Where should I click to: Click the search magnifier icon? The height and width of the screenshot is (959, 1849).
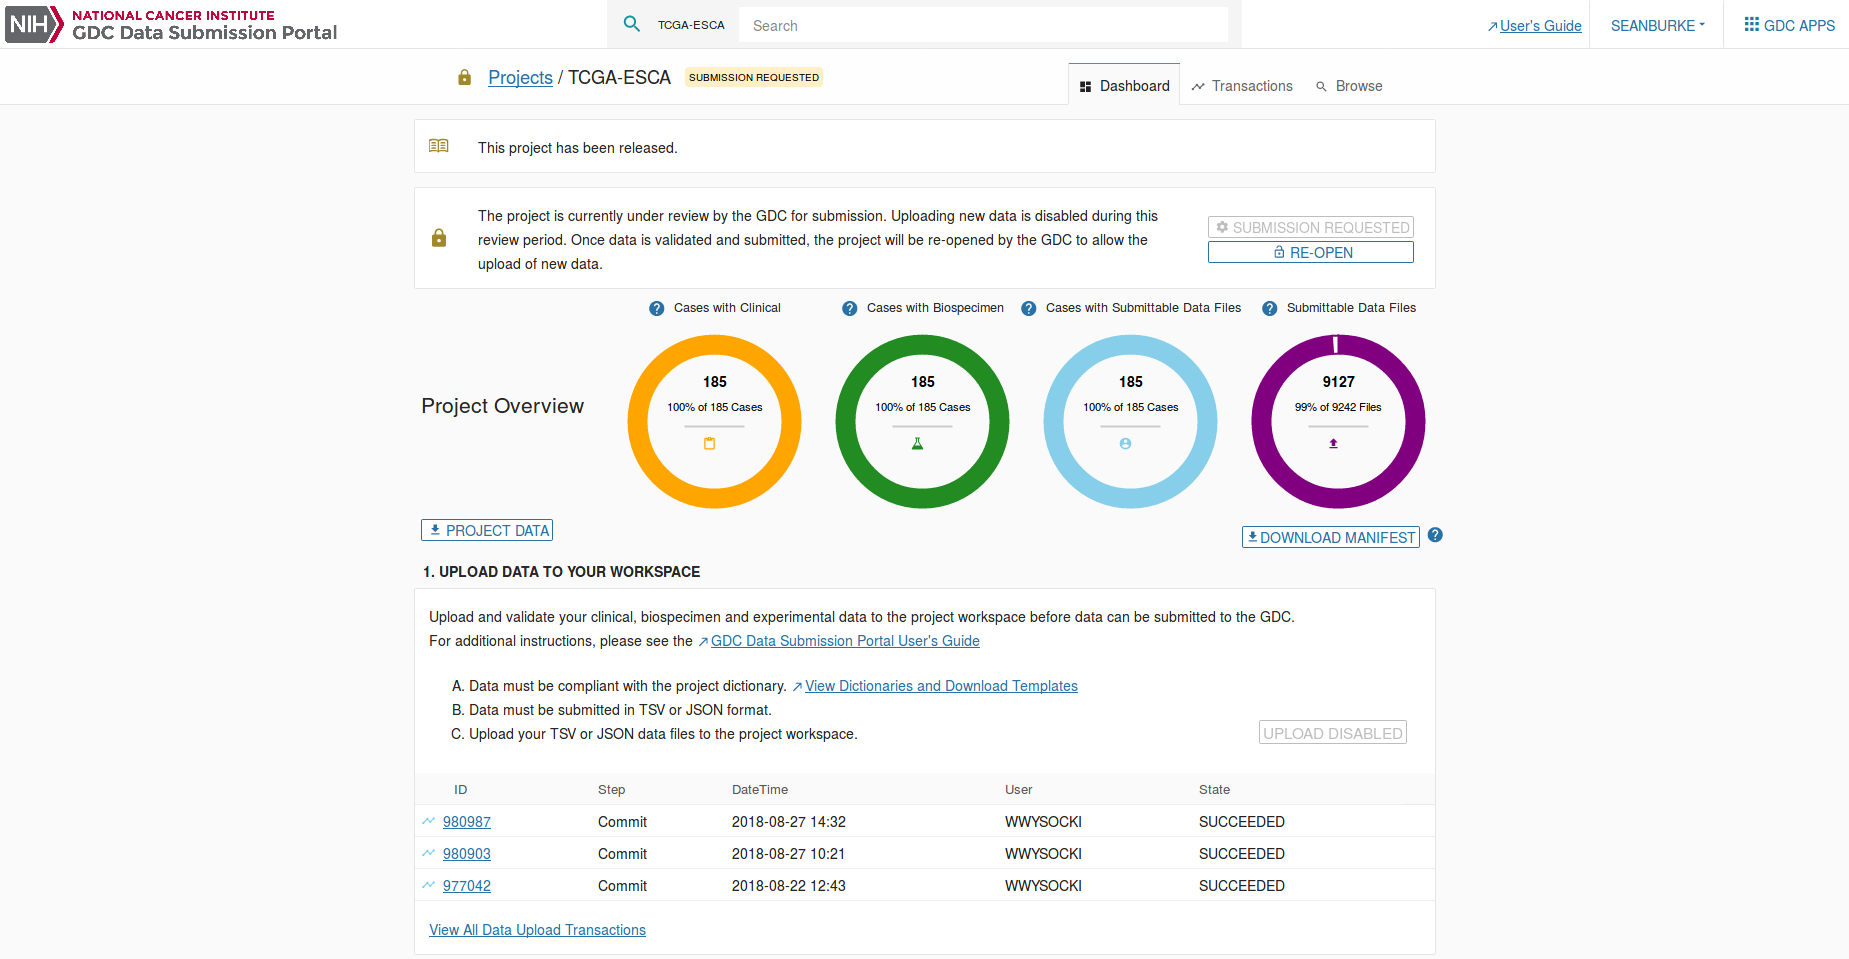[x=632, y=24]
